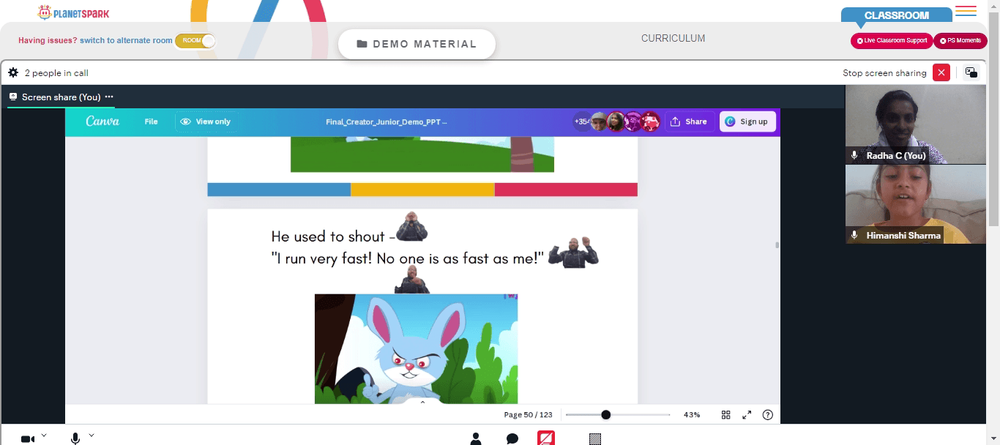Toggle the camera on or off

coord(27,439)
